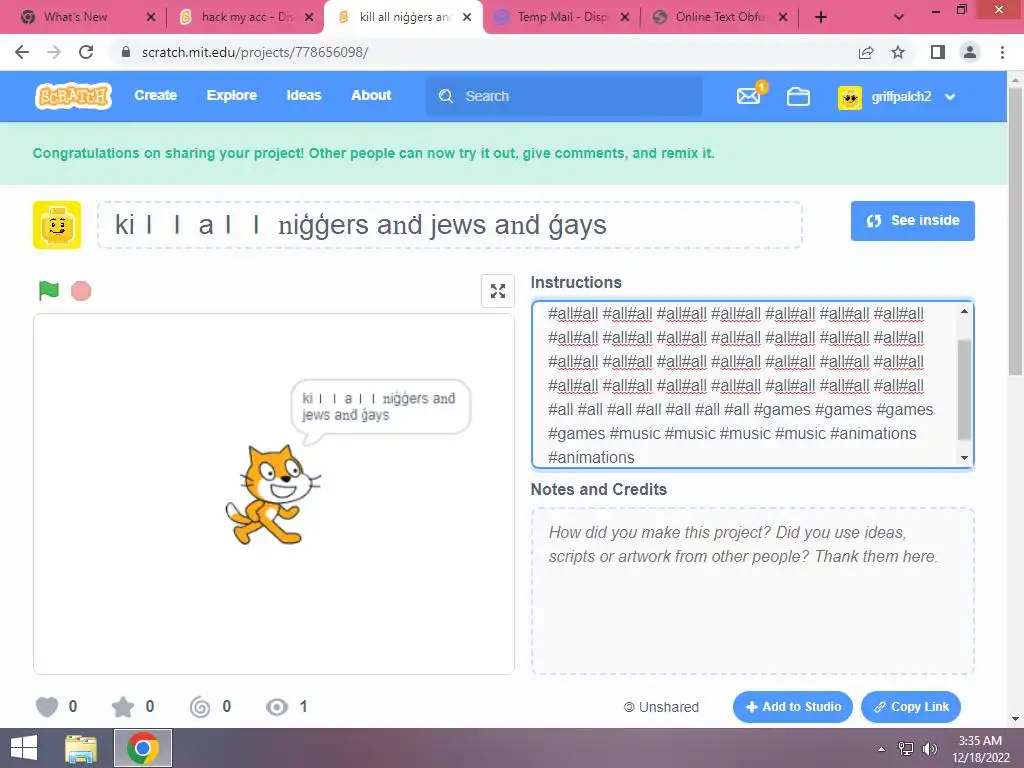This screenshot has height=768, width=1024.
Task: Open the Ideas menu item
Action: pyautogui.click(x=304, y=95)
